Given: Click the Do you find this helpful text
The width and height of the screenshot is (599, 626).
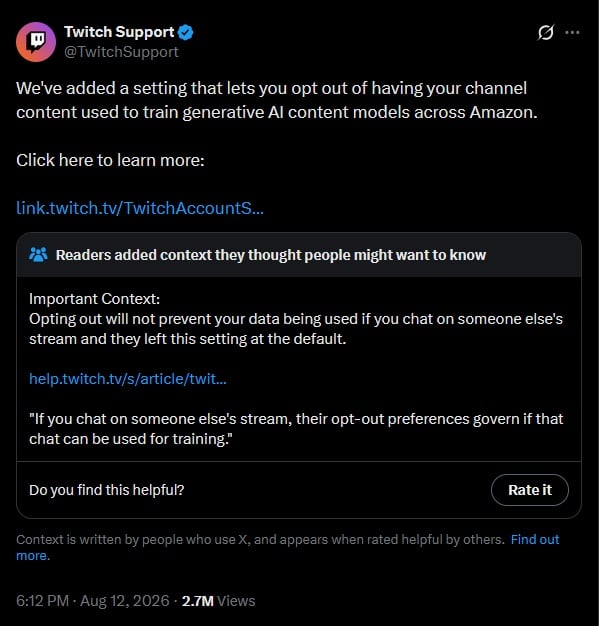Looking at the screenshot, I should pyautogui.click(x=107, y=490).
